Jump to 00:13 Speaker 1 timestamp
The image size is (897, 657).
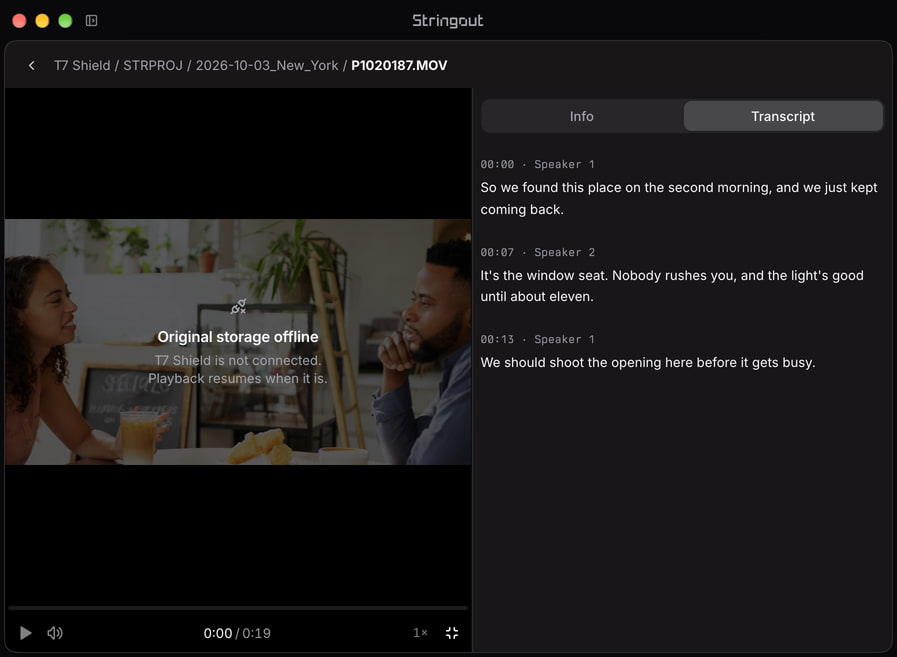[x=537, y=339]
